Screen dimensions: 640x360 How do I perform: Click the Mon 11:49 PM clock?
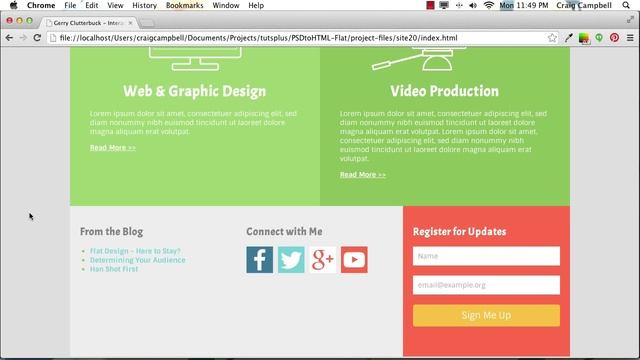tap(524, 5)
